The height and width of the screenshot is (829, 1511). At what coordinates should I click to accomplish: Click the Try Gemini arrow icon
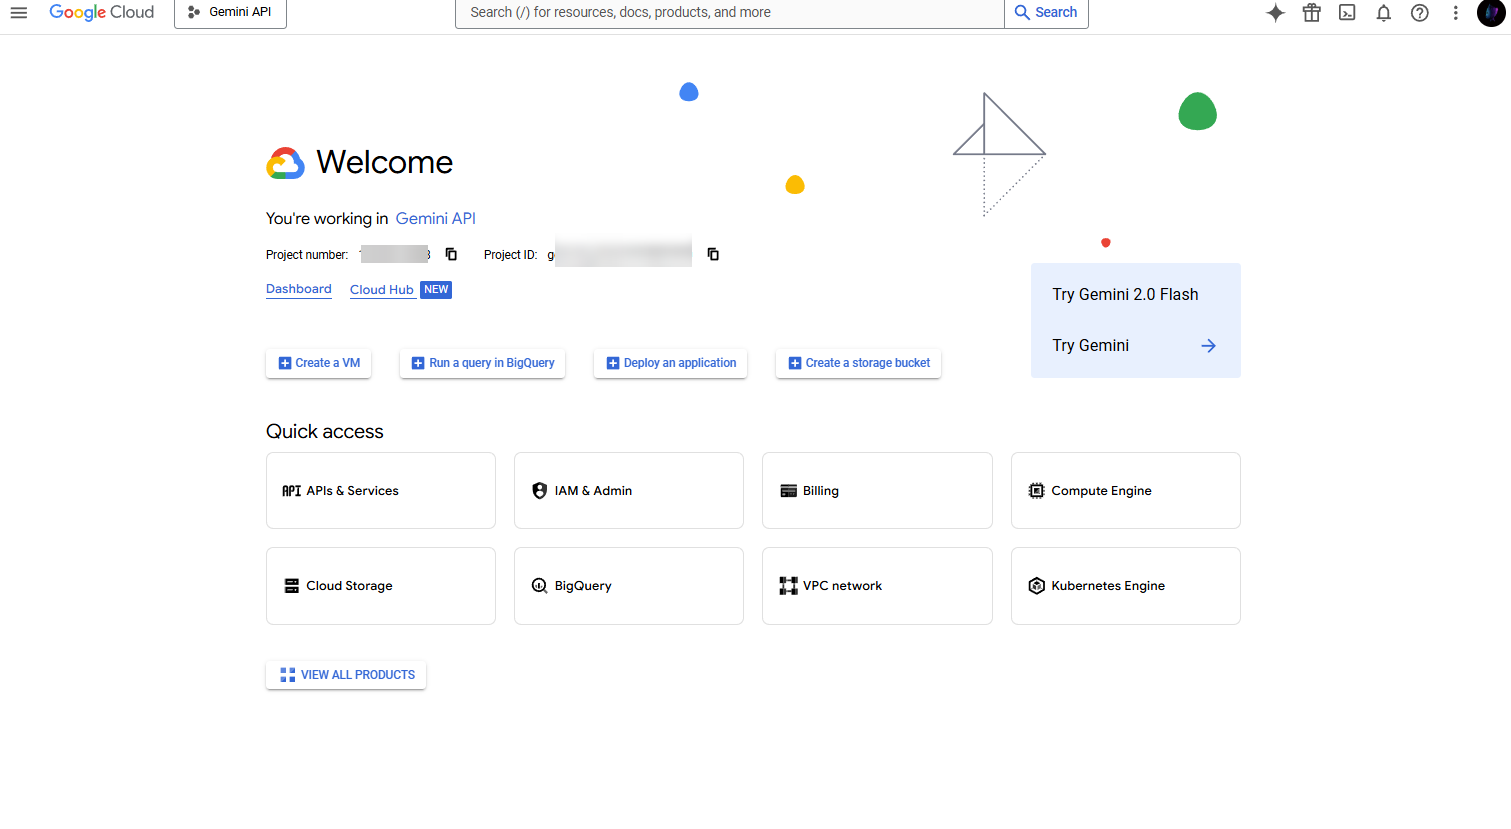[1208, 345]
